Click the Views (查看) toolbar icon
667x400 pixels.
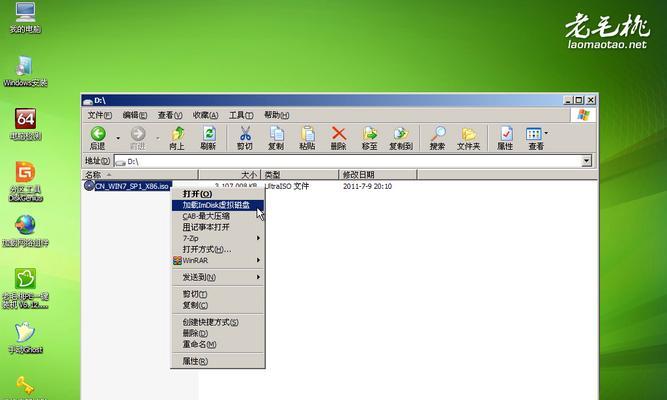pos(533,134)
